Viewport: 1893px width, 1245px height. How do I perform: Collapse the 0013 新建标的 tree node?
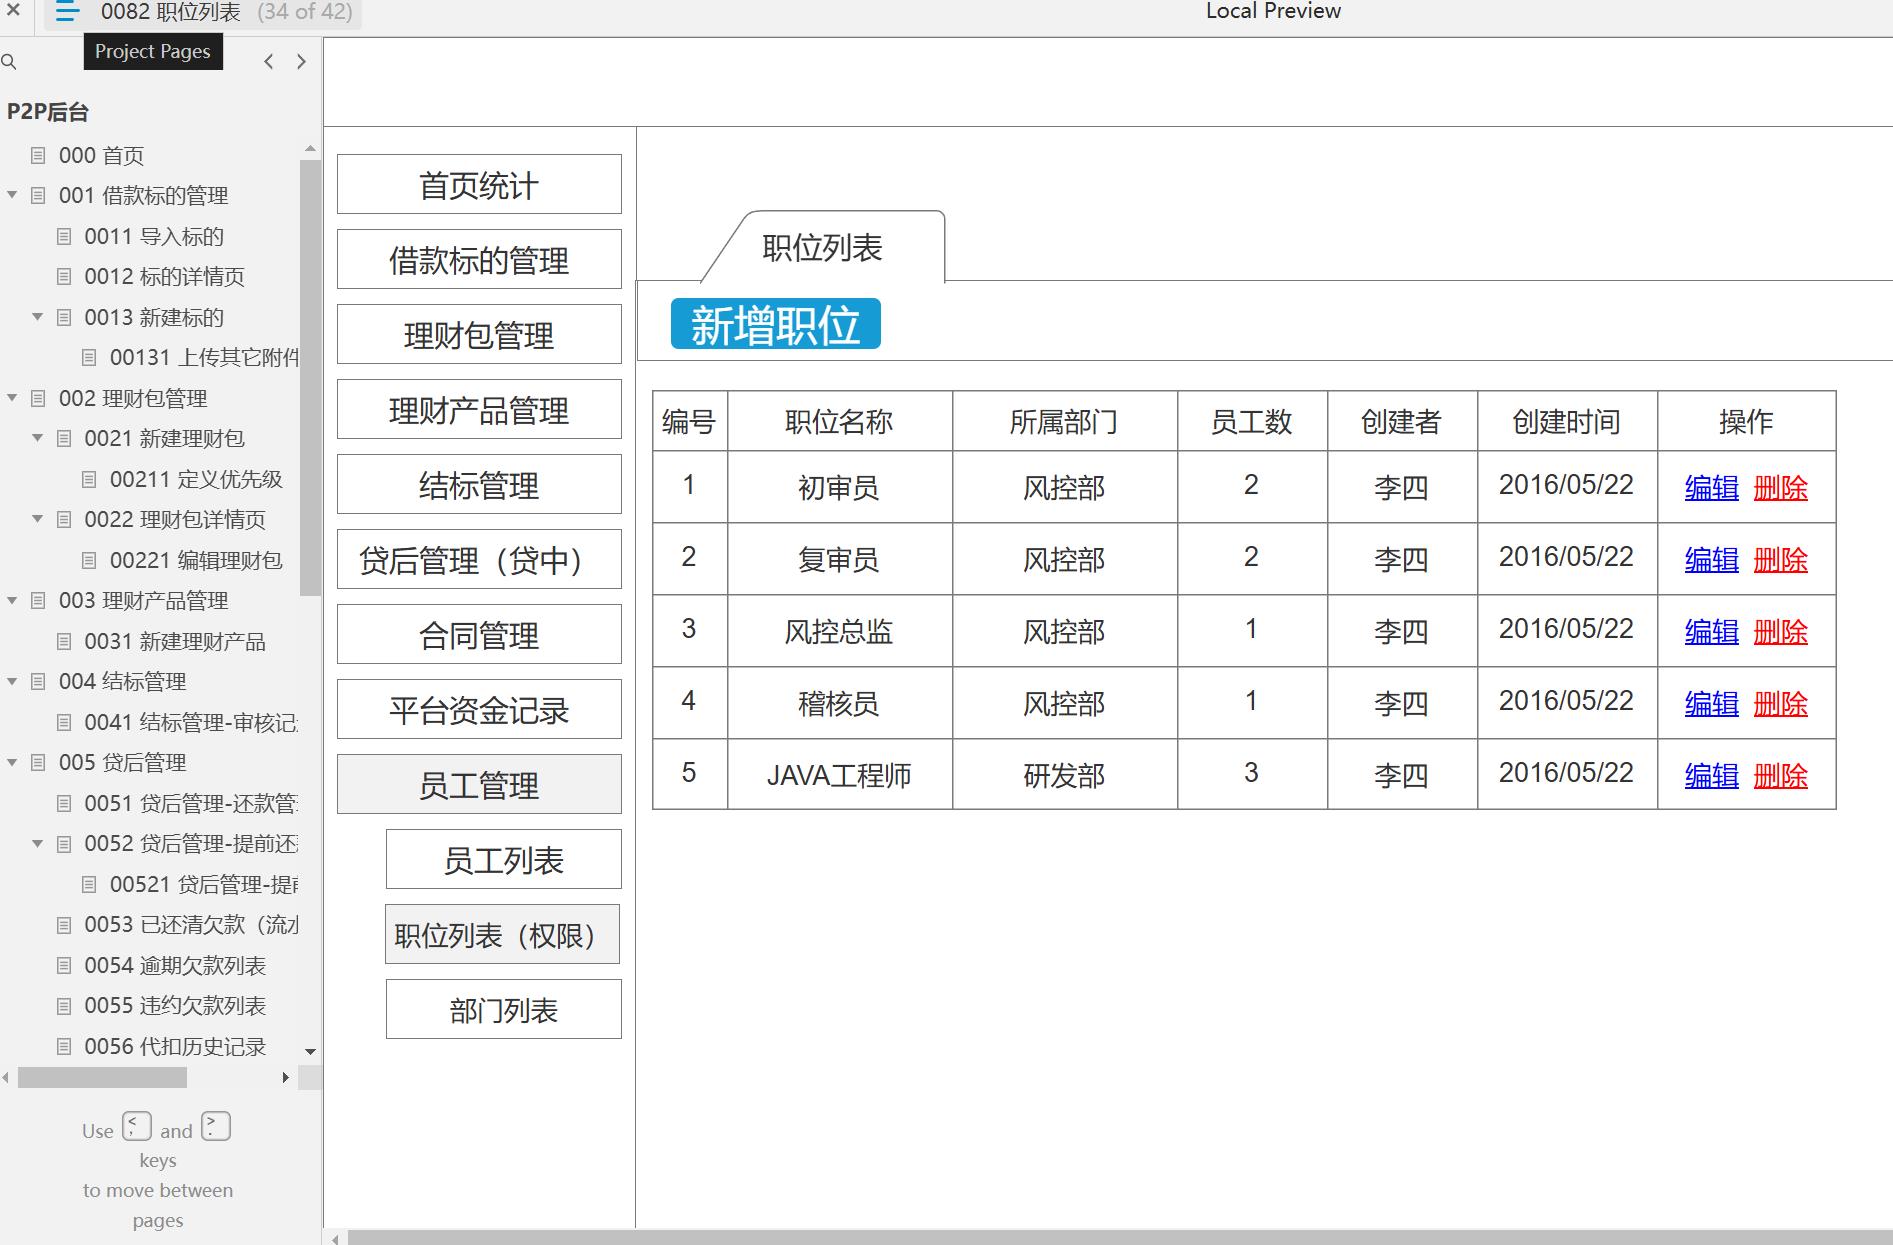(37, 317)
